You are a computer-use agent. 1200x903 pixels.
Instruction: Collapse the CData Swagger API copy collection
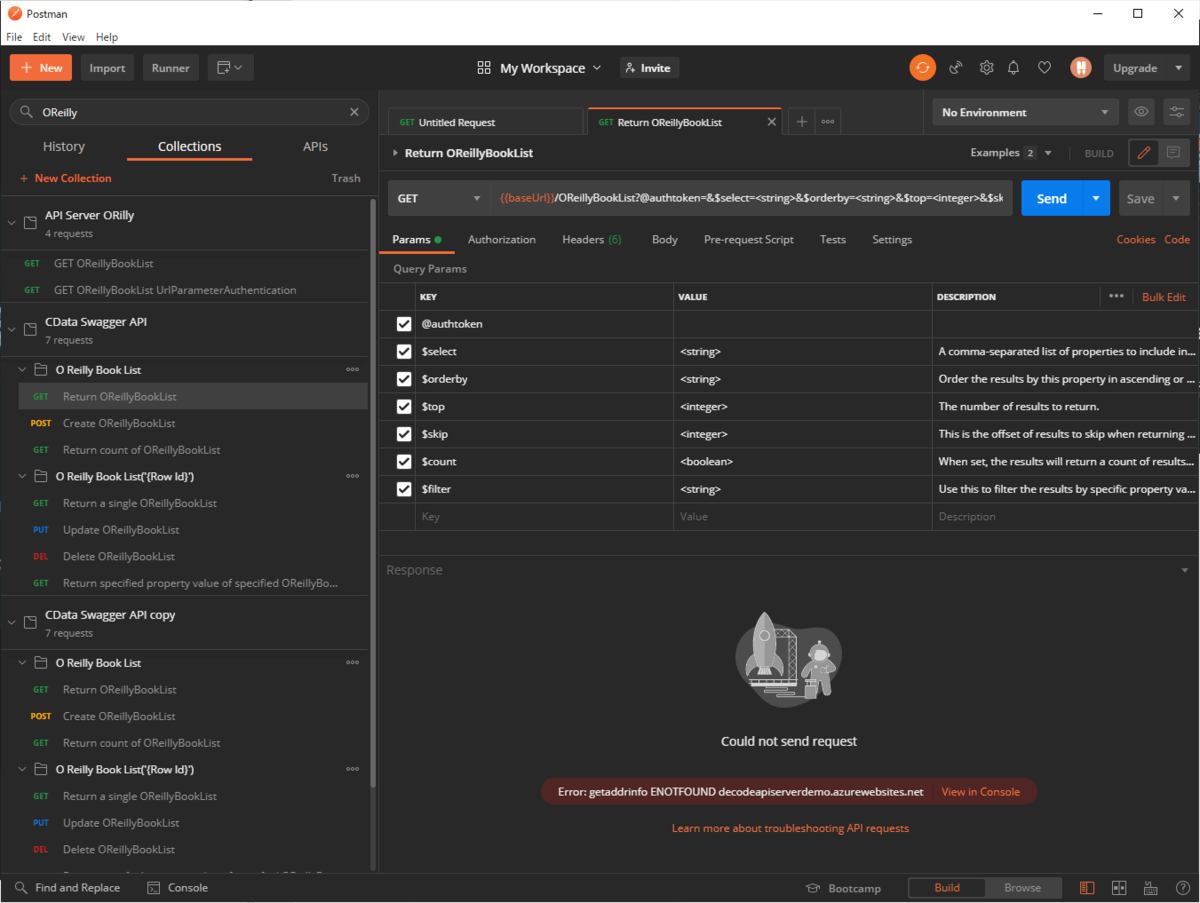coord(12,622)
